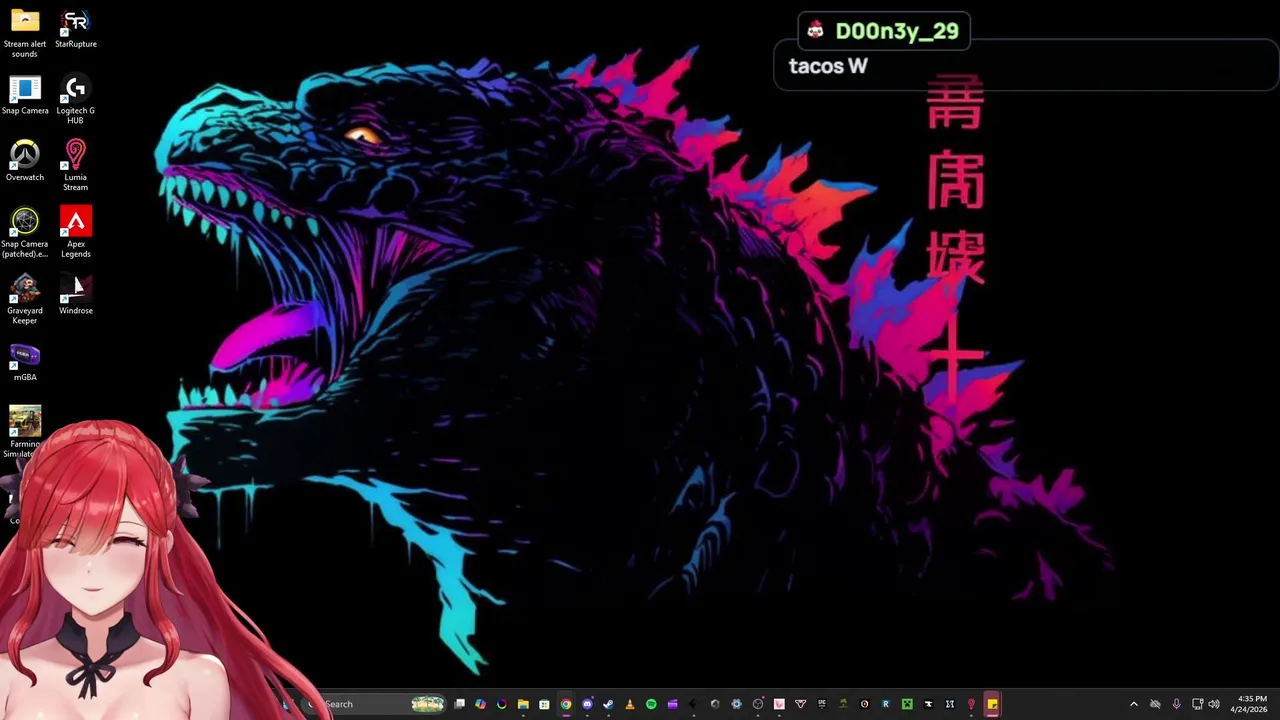The height and width of the screenshot is (720, 1280).
Task: Click the taskbar Search box
Action: tap(375, 704)
